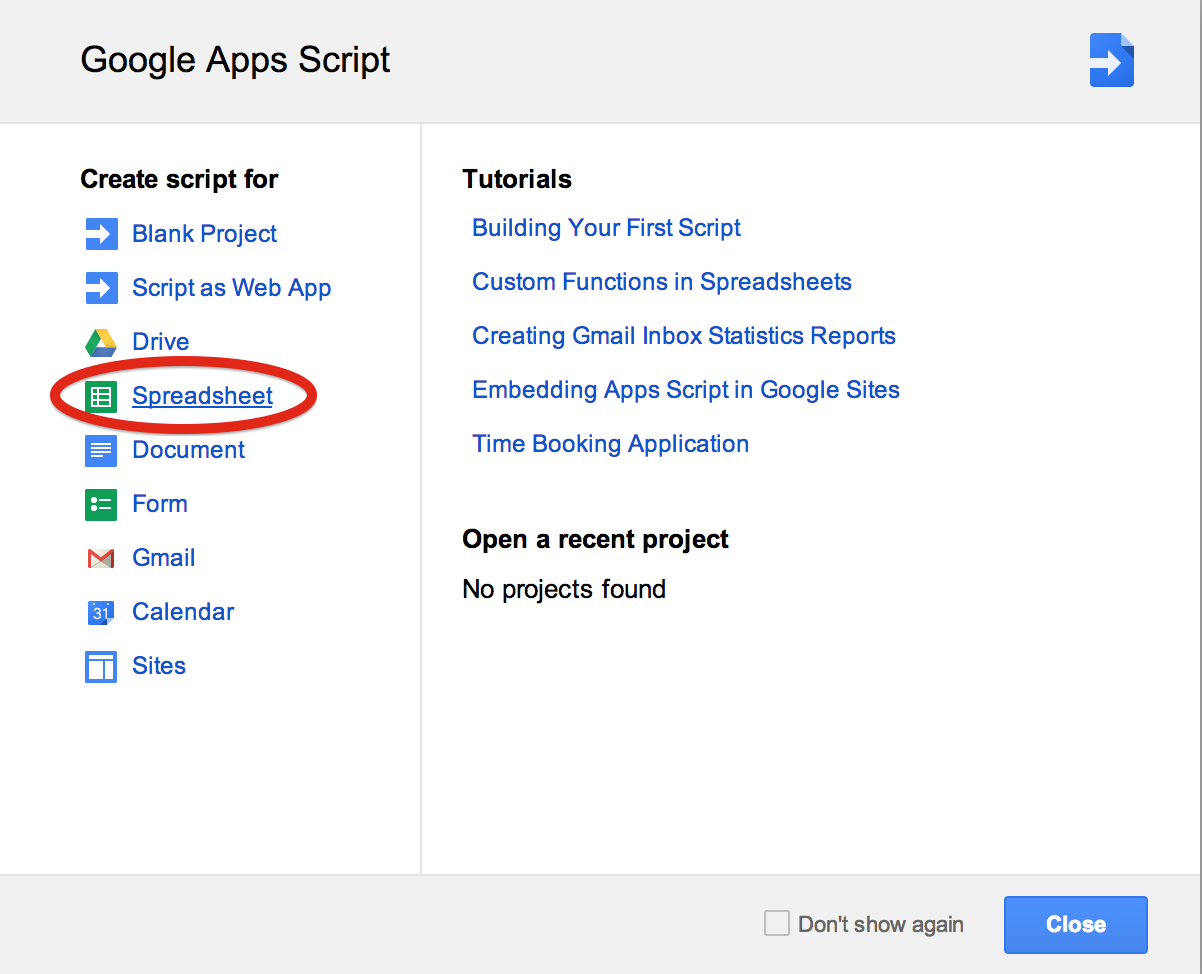The image size is (1202, 974).
Task: Click the Blank Project arrow icon
Action: (x=101, y=234)
